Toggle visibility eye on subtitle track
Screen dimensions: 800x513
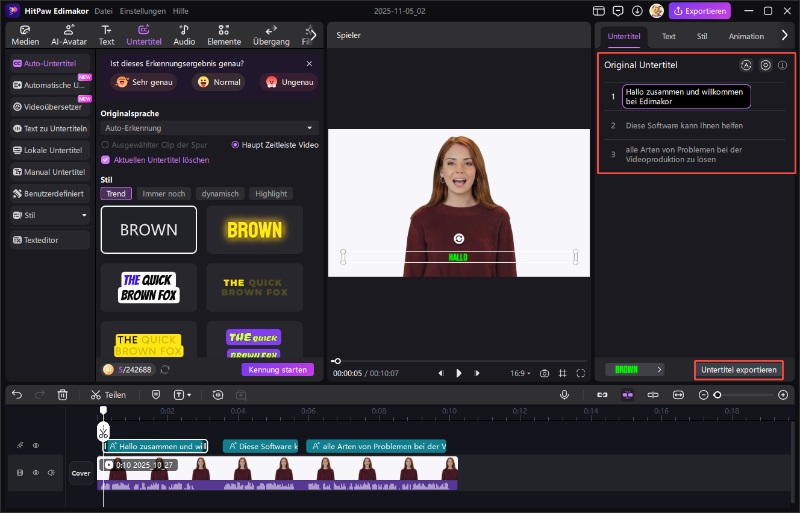pyautogui.click(x=36, y=446)
